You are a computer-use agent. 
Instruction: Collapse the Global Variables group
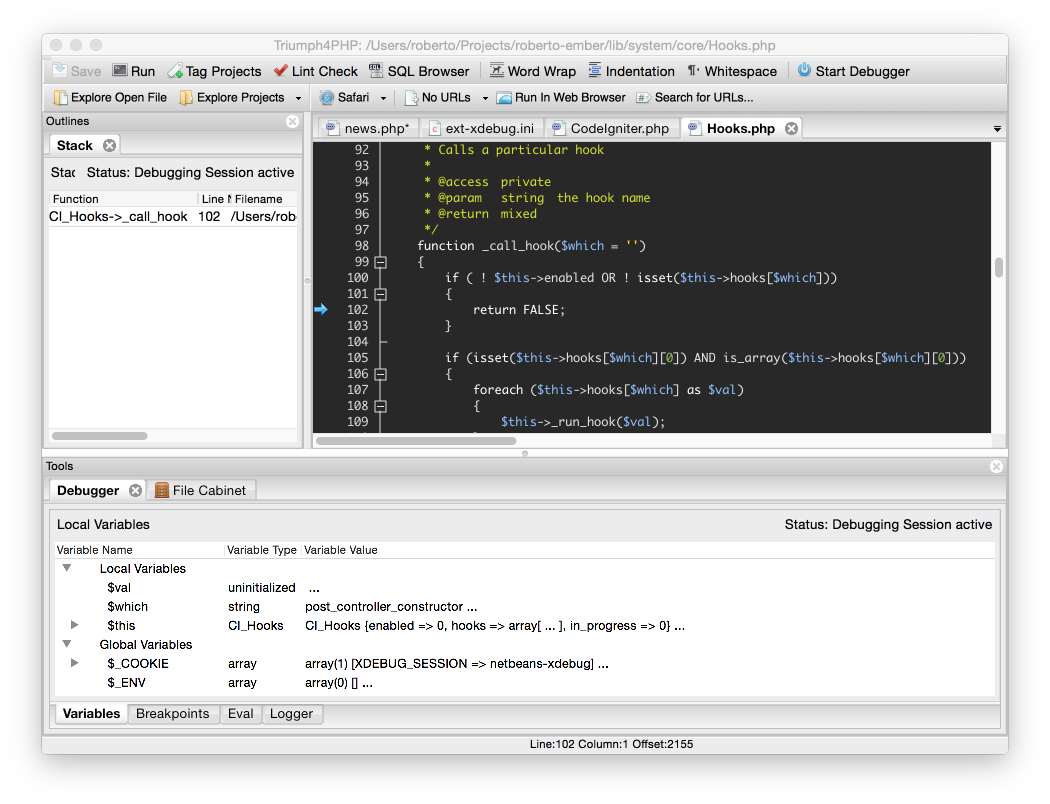(x=67, y=643)
